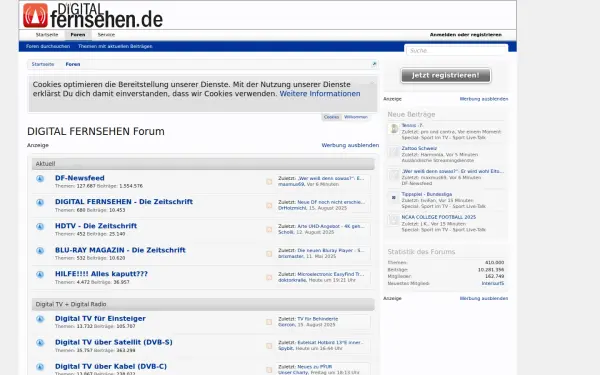Click the forum icon beside HILFE!!!! Alles kaputt???

(40, 274)
